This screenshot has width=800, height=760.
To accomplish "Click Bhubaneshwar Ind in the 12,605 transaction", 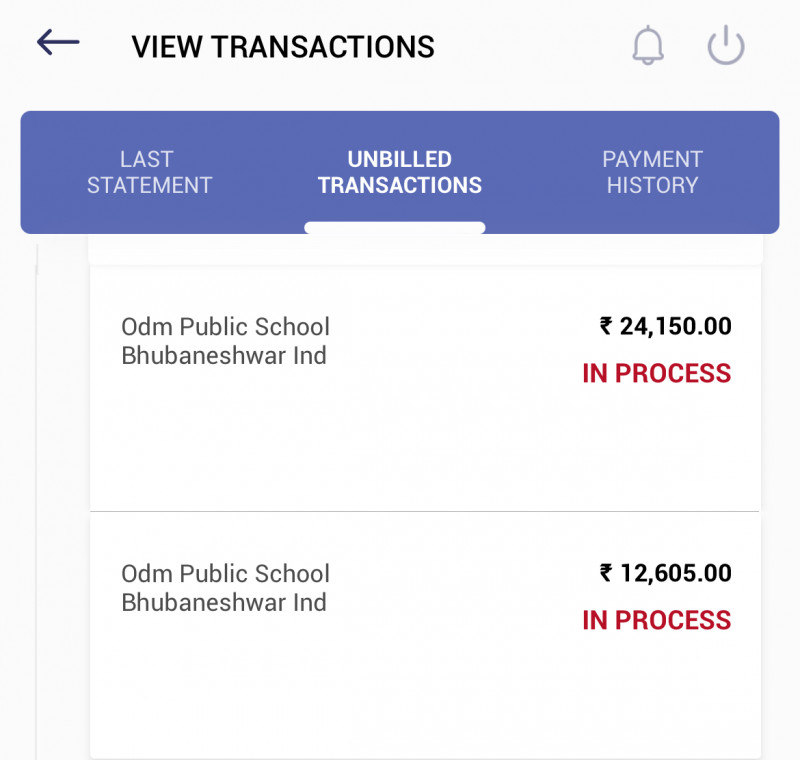I will click(224, 603).
